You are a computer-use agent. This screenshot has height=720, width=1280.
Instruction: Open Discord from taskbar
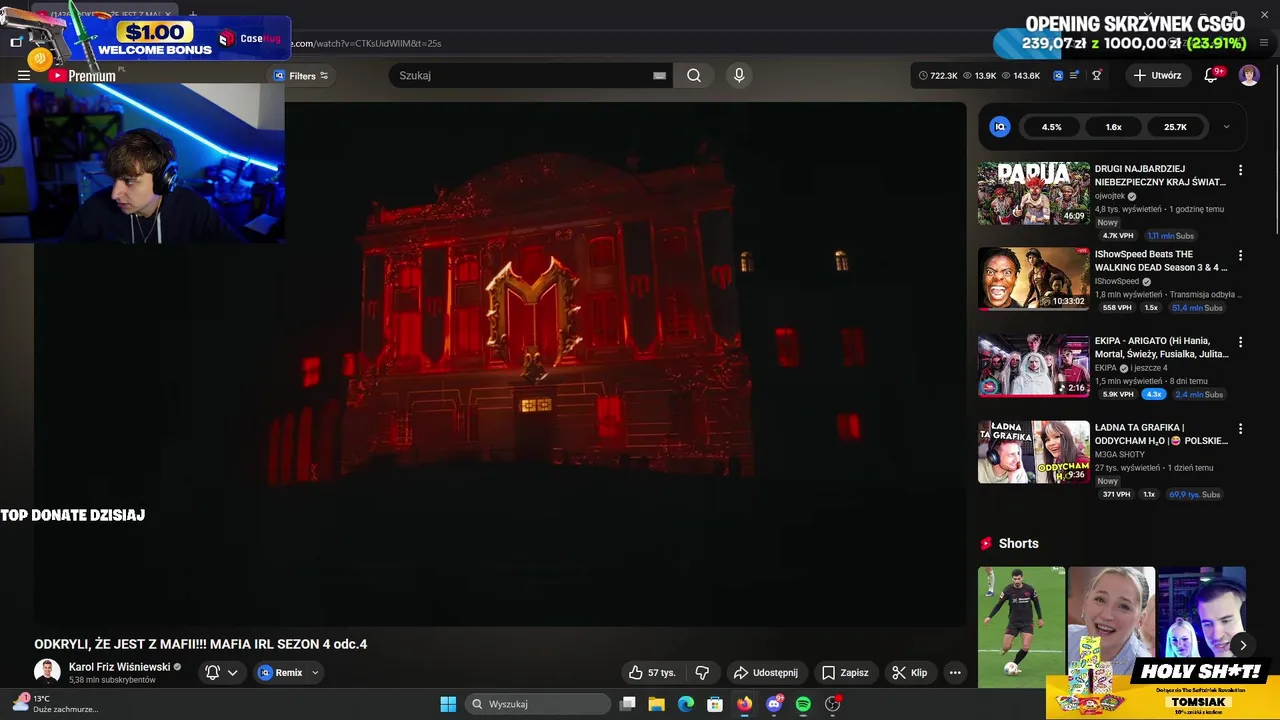point(774,704)
